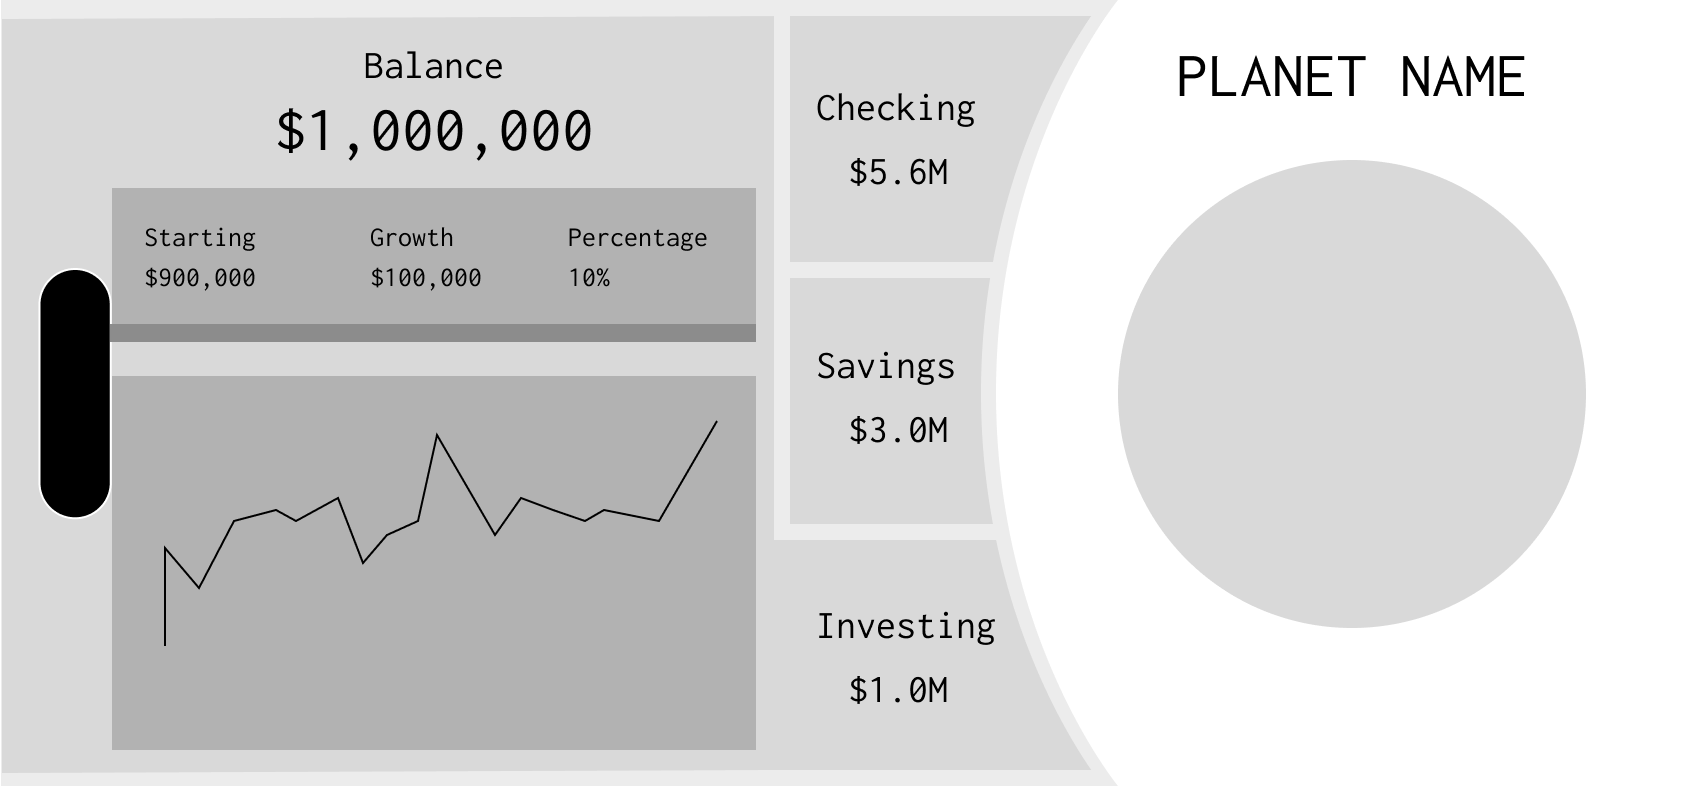Click the Balance title label
The height and width of the screenshot is (786, 1704).
pos(433,66)
